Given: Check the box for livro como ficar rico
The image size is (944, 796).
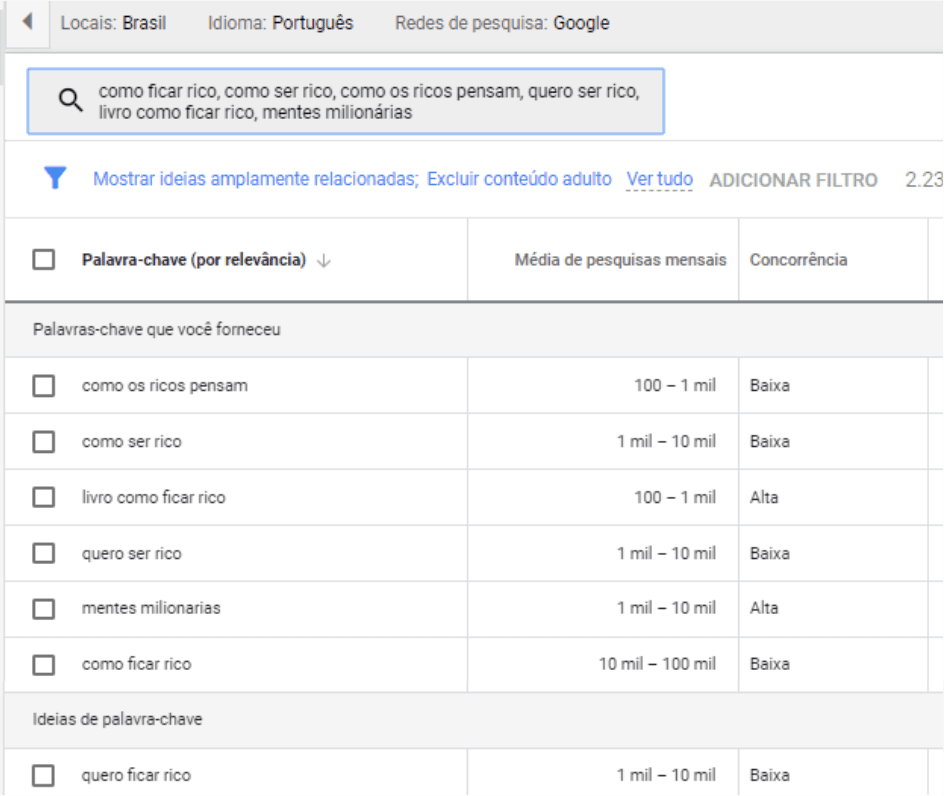Looking at the screenshot, I should pos(43,497).
